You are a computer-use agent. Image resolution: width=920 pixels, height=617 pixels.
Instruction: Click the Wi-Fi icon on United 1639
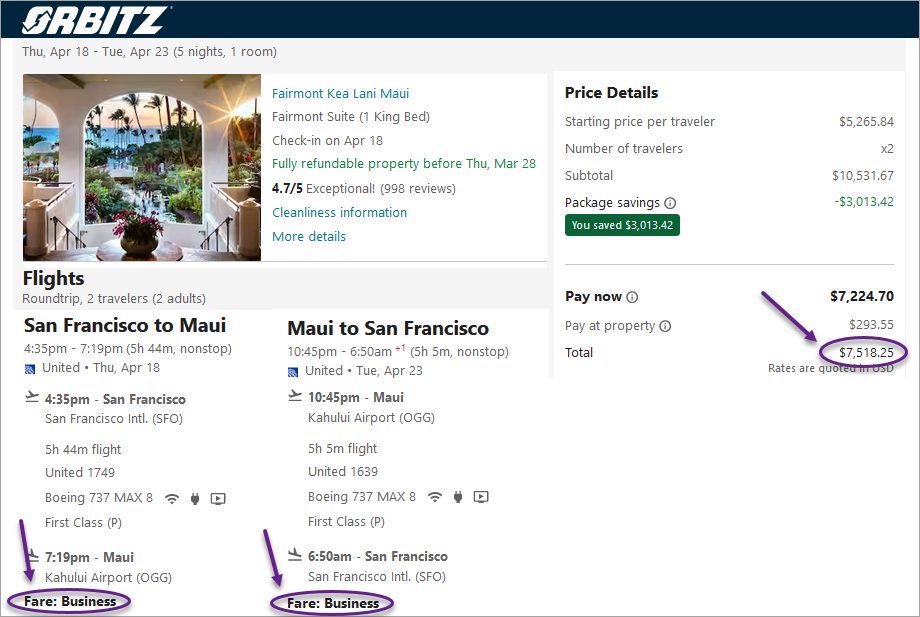coord(435,497)
